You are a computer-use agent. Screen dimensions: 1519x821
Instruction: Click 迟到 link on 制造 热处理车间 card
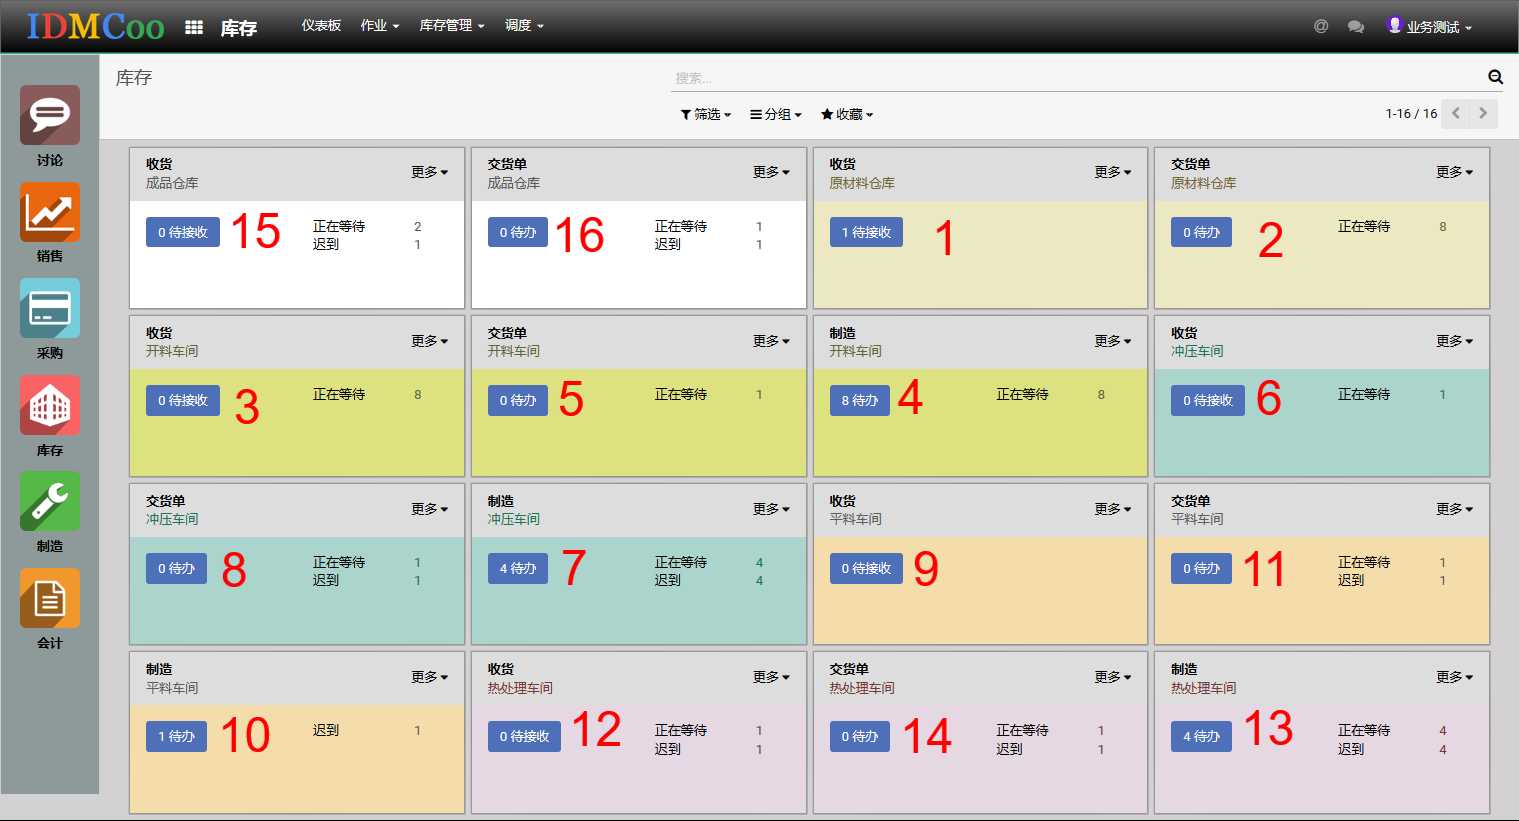pyautogui.click(x=1351, y=748)
